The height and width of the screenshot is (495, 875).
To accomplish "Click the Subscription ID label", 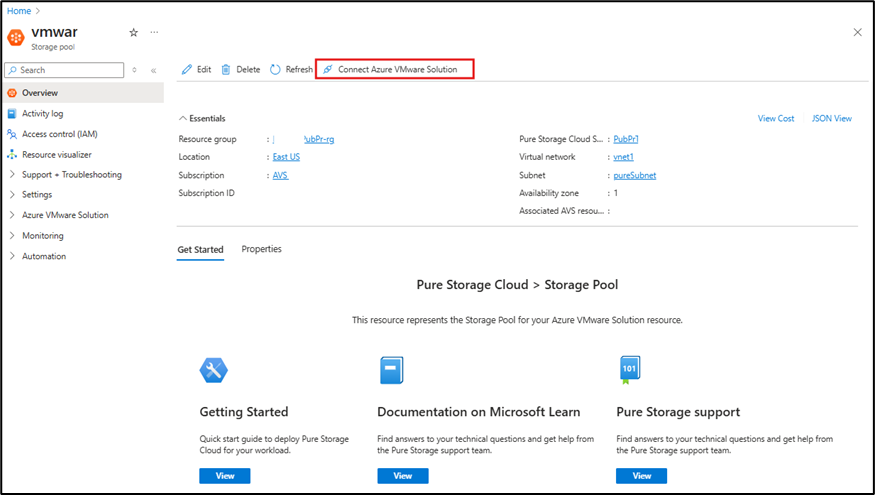I will [206, 193].
